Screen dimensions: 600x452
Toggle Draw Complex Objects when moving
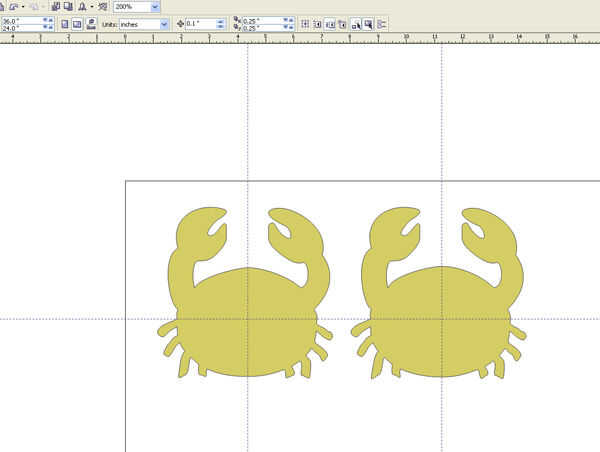[x=356, y=24]
